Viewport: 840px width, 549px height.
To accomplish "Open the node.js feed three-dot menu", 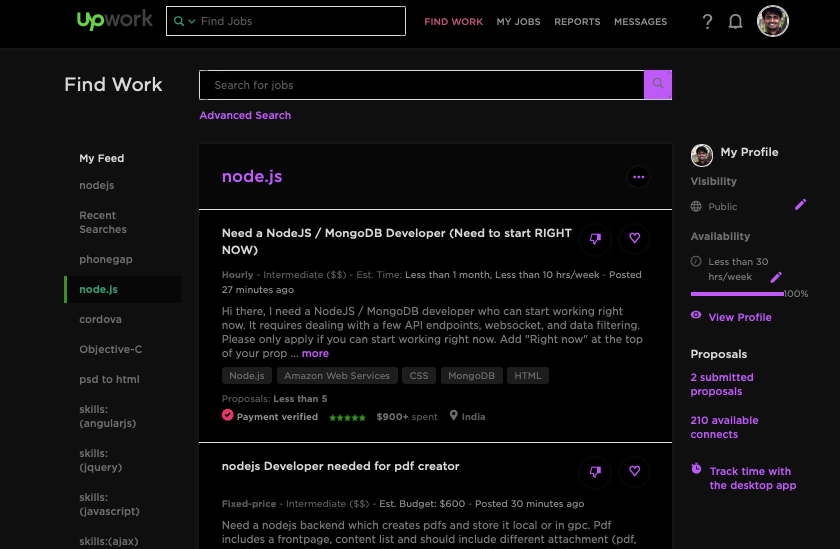I will click(x=638, y=177).
